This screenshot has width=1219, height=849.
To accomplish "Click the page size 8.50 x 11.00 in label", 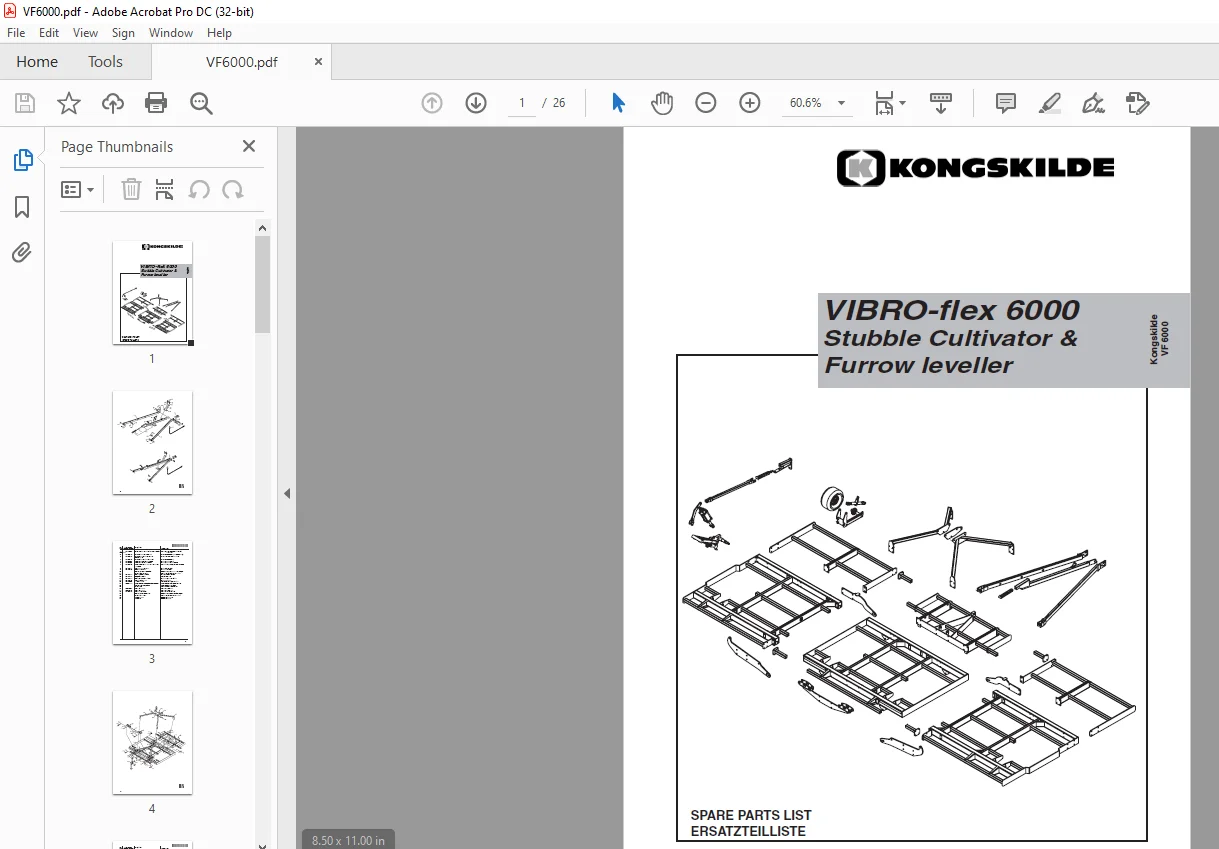I will pos(348,840).
